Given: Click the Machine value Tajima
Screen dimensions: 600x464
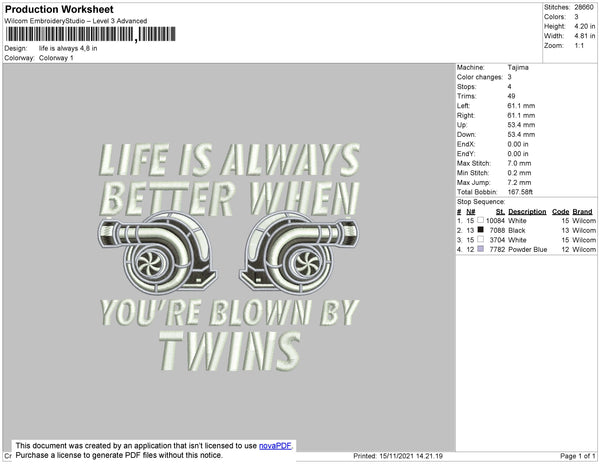Looking at the screenshot, I should pyautogui.click(x=518, y=67).
